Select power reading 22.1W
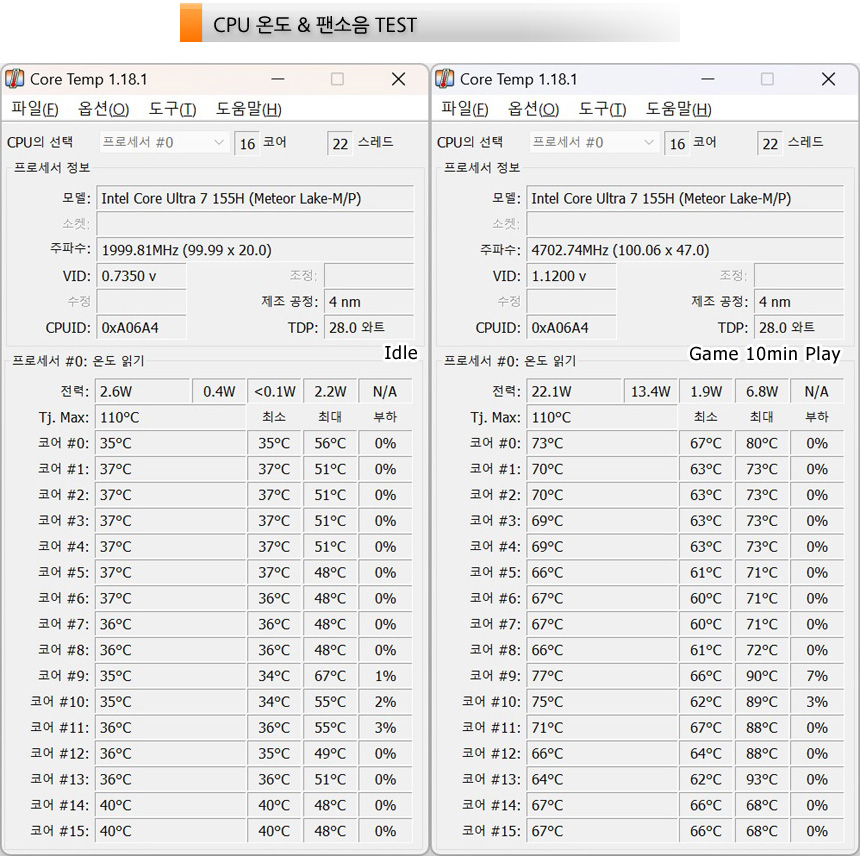The height and width of the screenshot is (861, 860). point(574,391)
